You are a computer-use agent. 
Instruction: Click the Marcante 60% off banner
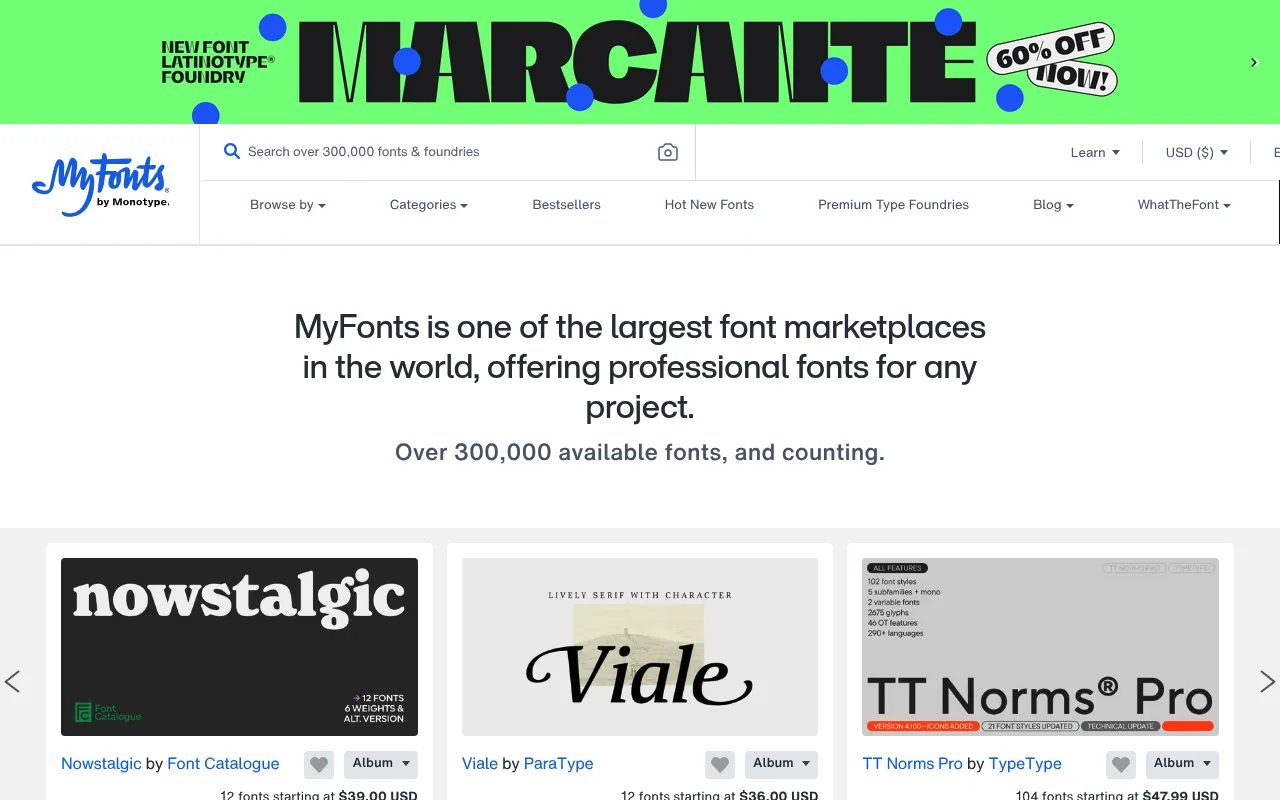(640, 62)
